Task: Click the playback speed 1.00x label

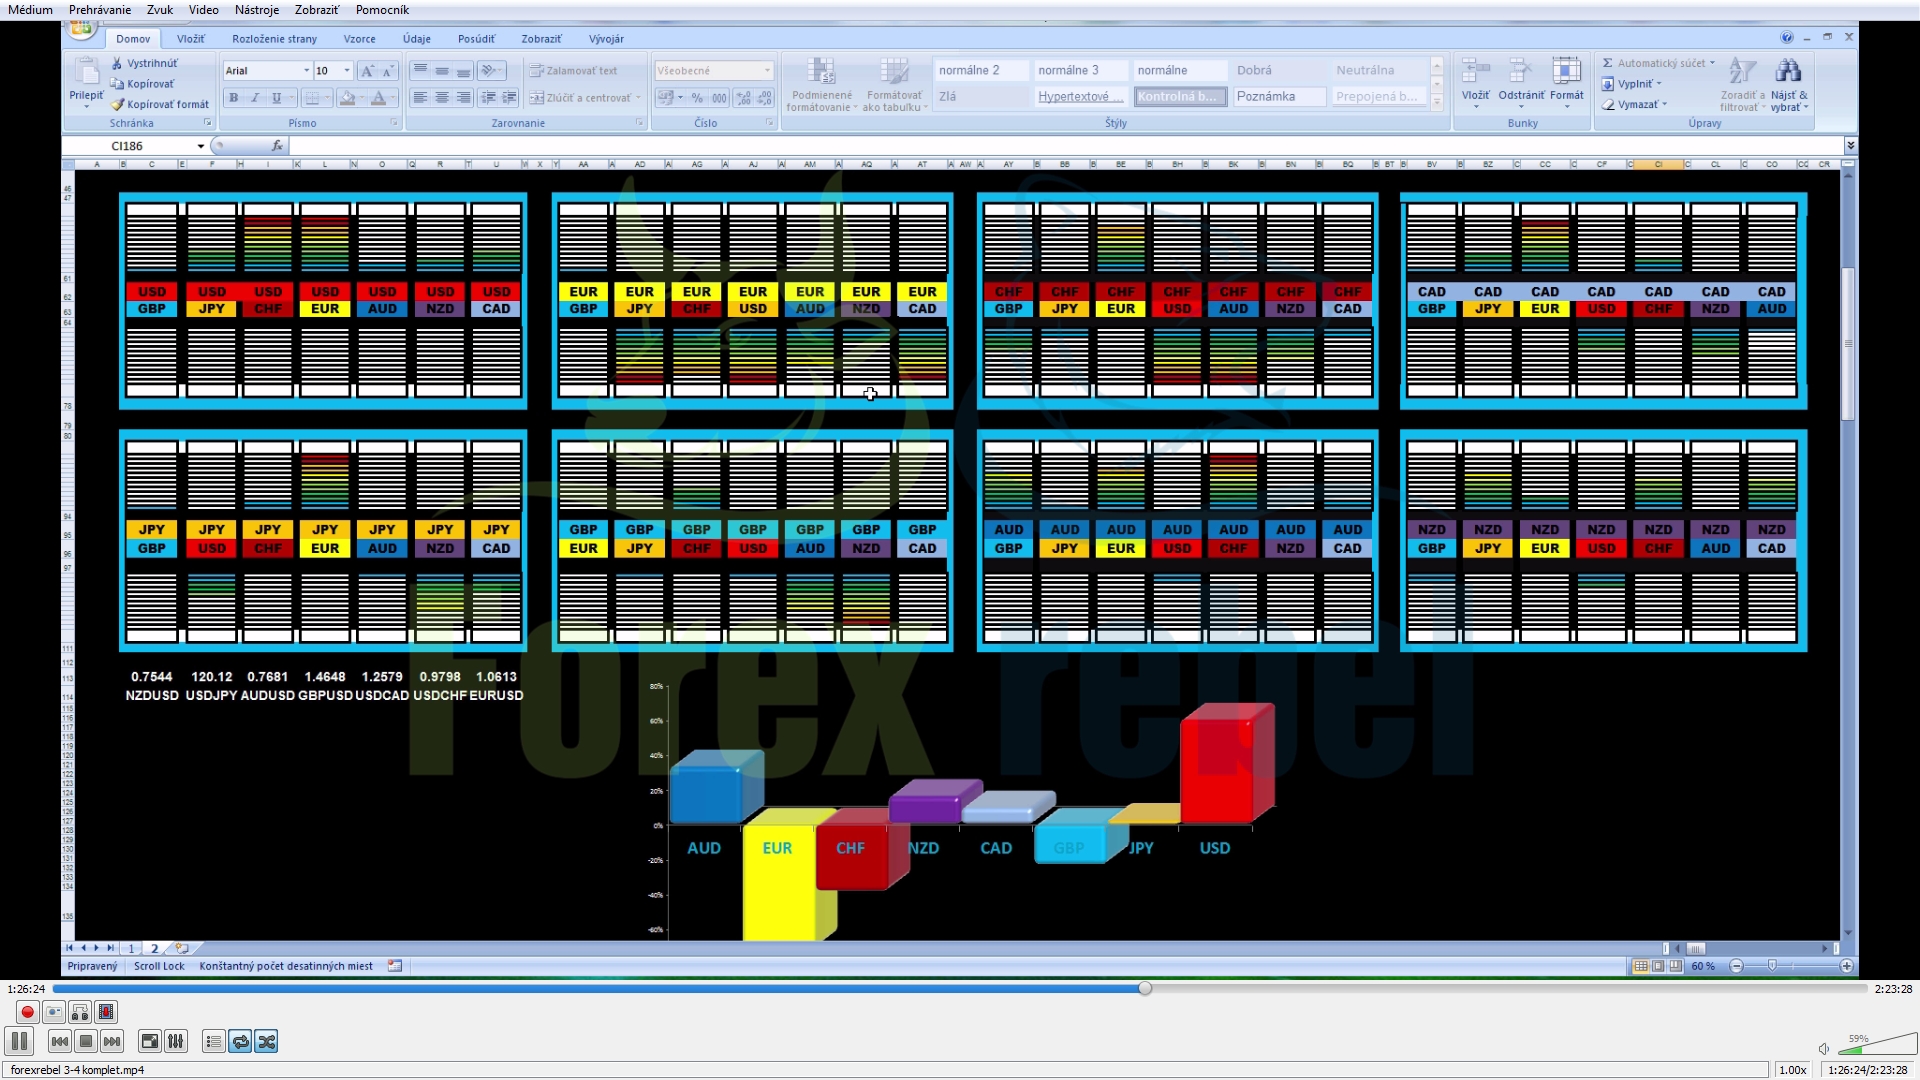Action: coord(1793,1069)
